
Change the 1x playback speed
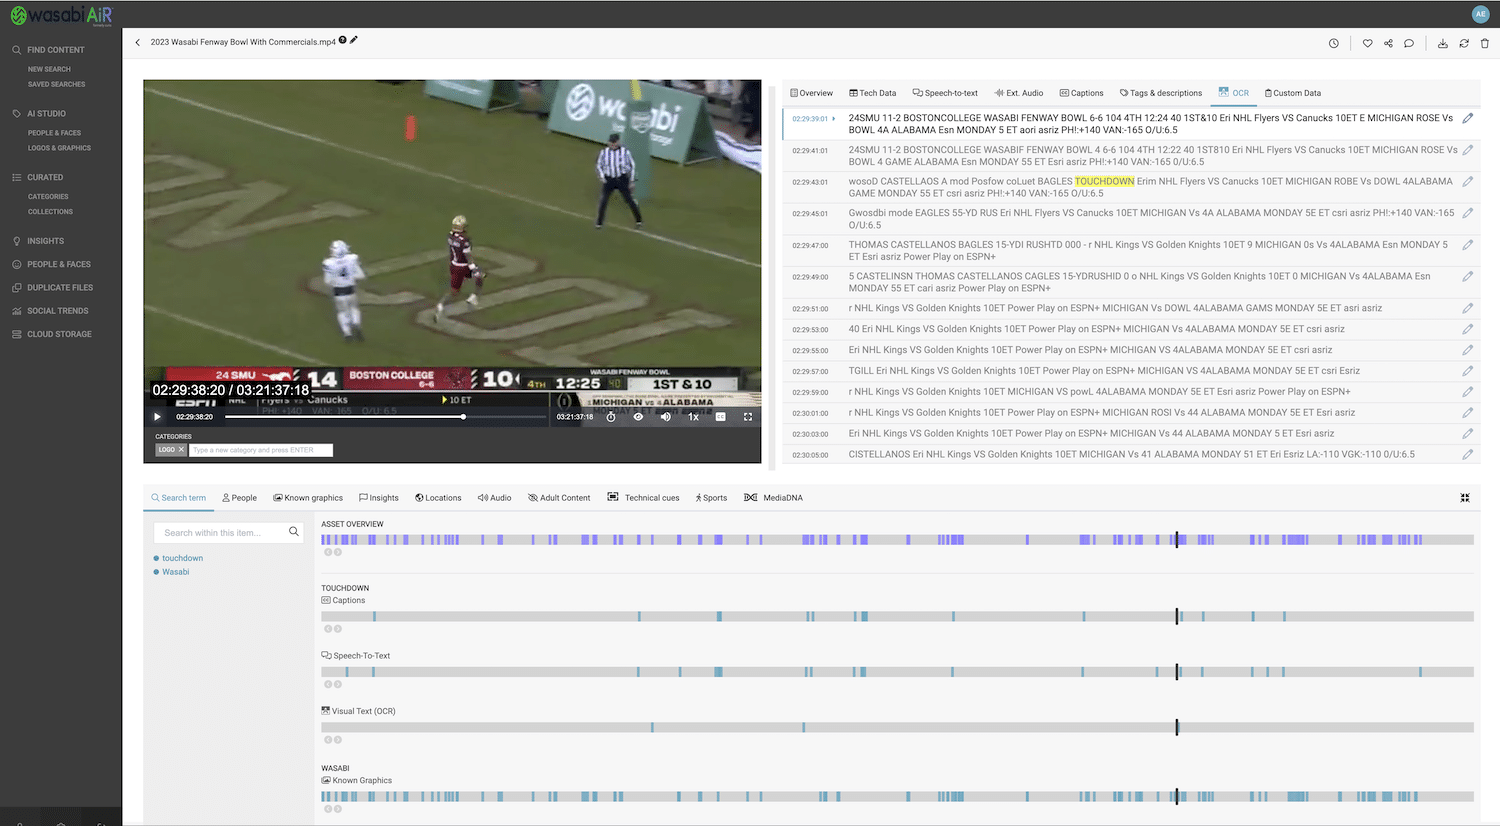tap(693, 417)
